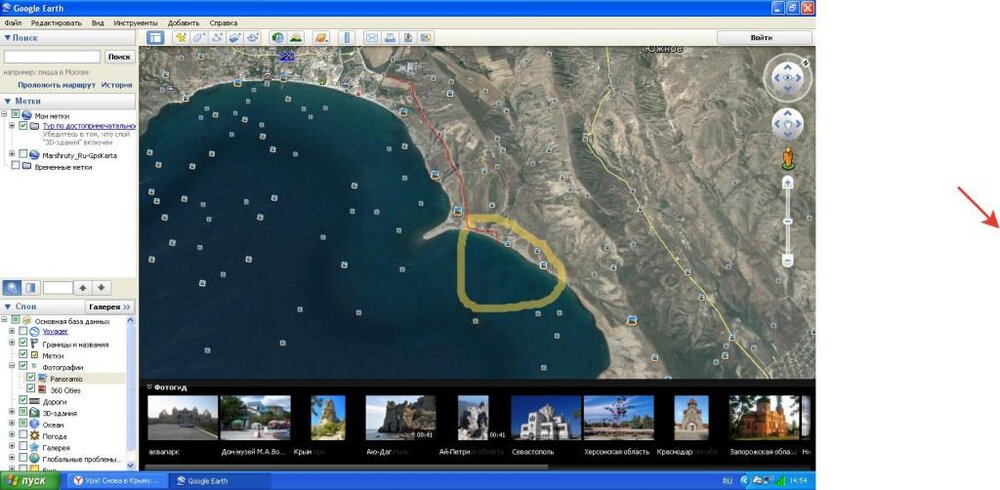
Task: Expand the Marshruty_Ru-GpsKarta node
Action: pyautogui.click(x=12, y=154)
